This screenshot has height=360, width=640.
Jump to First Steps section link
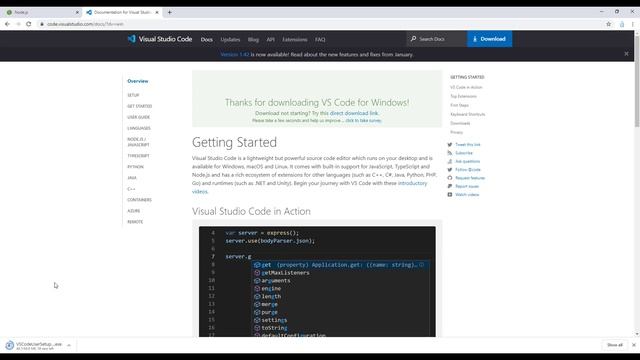tap(460, 105)
